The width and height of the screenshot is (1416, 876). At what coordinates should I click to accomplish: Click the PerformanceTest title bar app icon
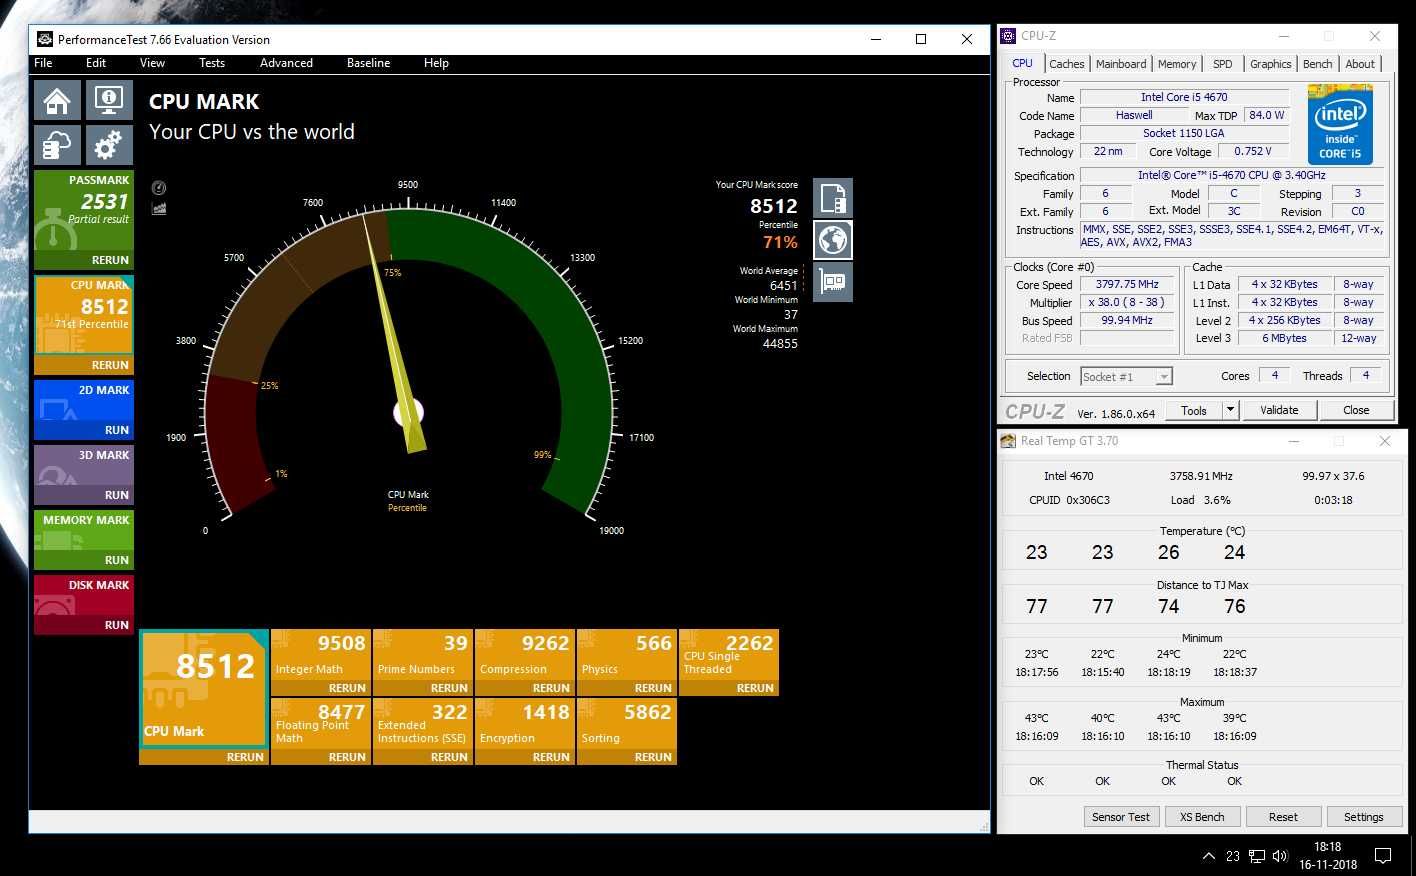45,40
